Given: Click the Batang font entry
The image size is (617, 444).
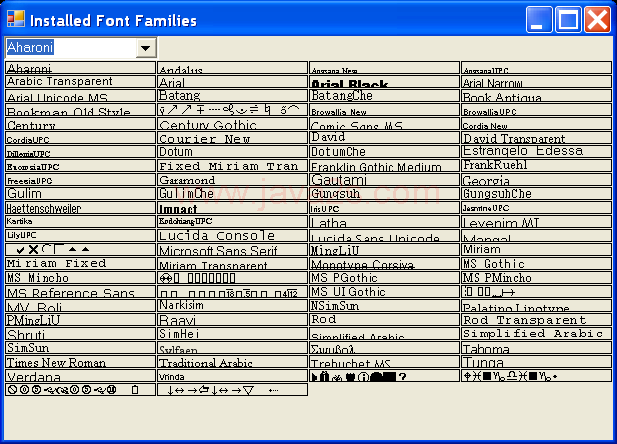Looking at the screenshot, I should tap(232, 96).
